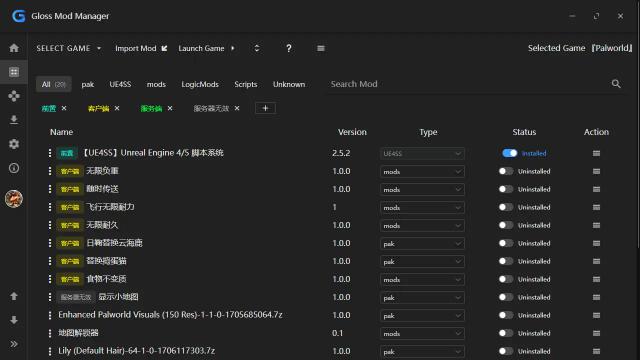This screenshot has width=640, height=360.
Task: Click drag handle dots of 地图解锁器 row
Action: 50,333
